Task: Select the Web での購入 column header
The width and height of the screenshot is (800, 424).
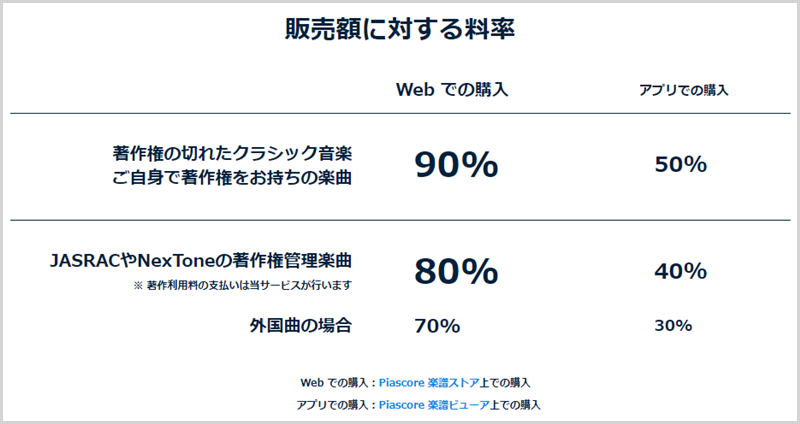Action: 452,89
